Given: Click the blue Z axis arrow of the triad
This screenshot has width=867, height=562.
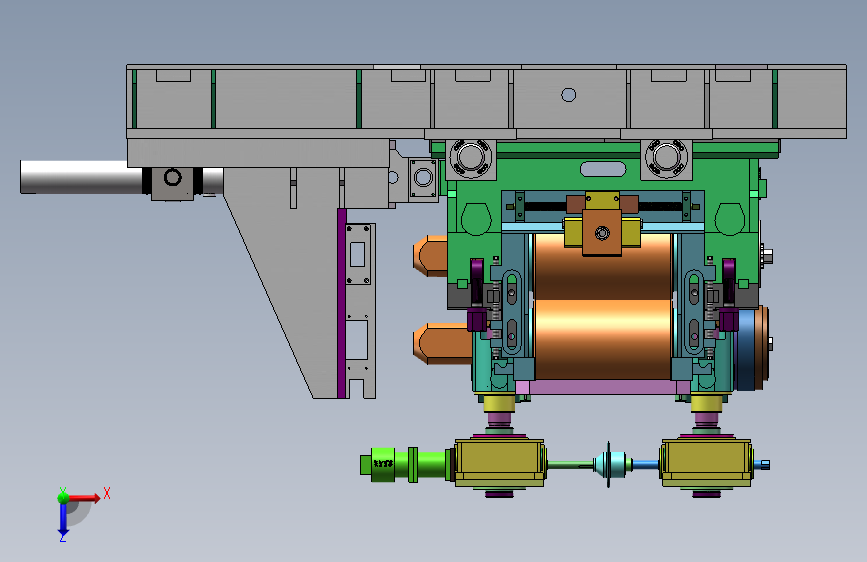Looking at the screenshot, I should 63,520.
